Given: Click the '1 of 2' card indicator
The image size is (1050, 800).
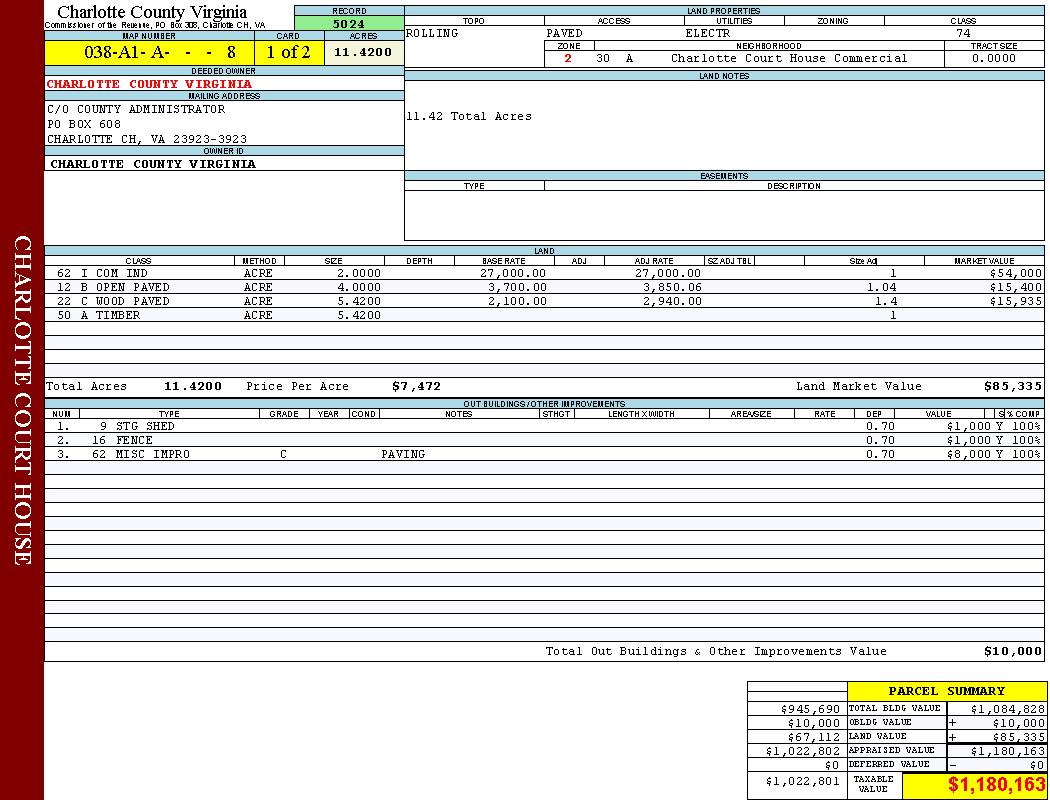Looking at the screenshot, I should point(288,53).
